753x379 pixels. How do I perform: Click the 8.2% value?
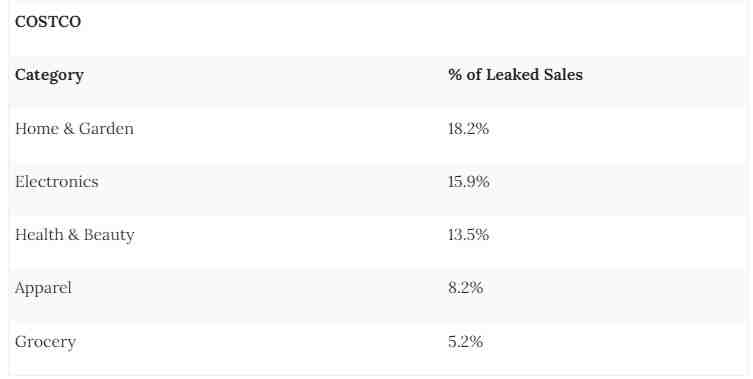[465, 288]
